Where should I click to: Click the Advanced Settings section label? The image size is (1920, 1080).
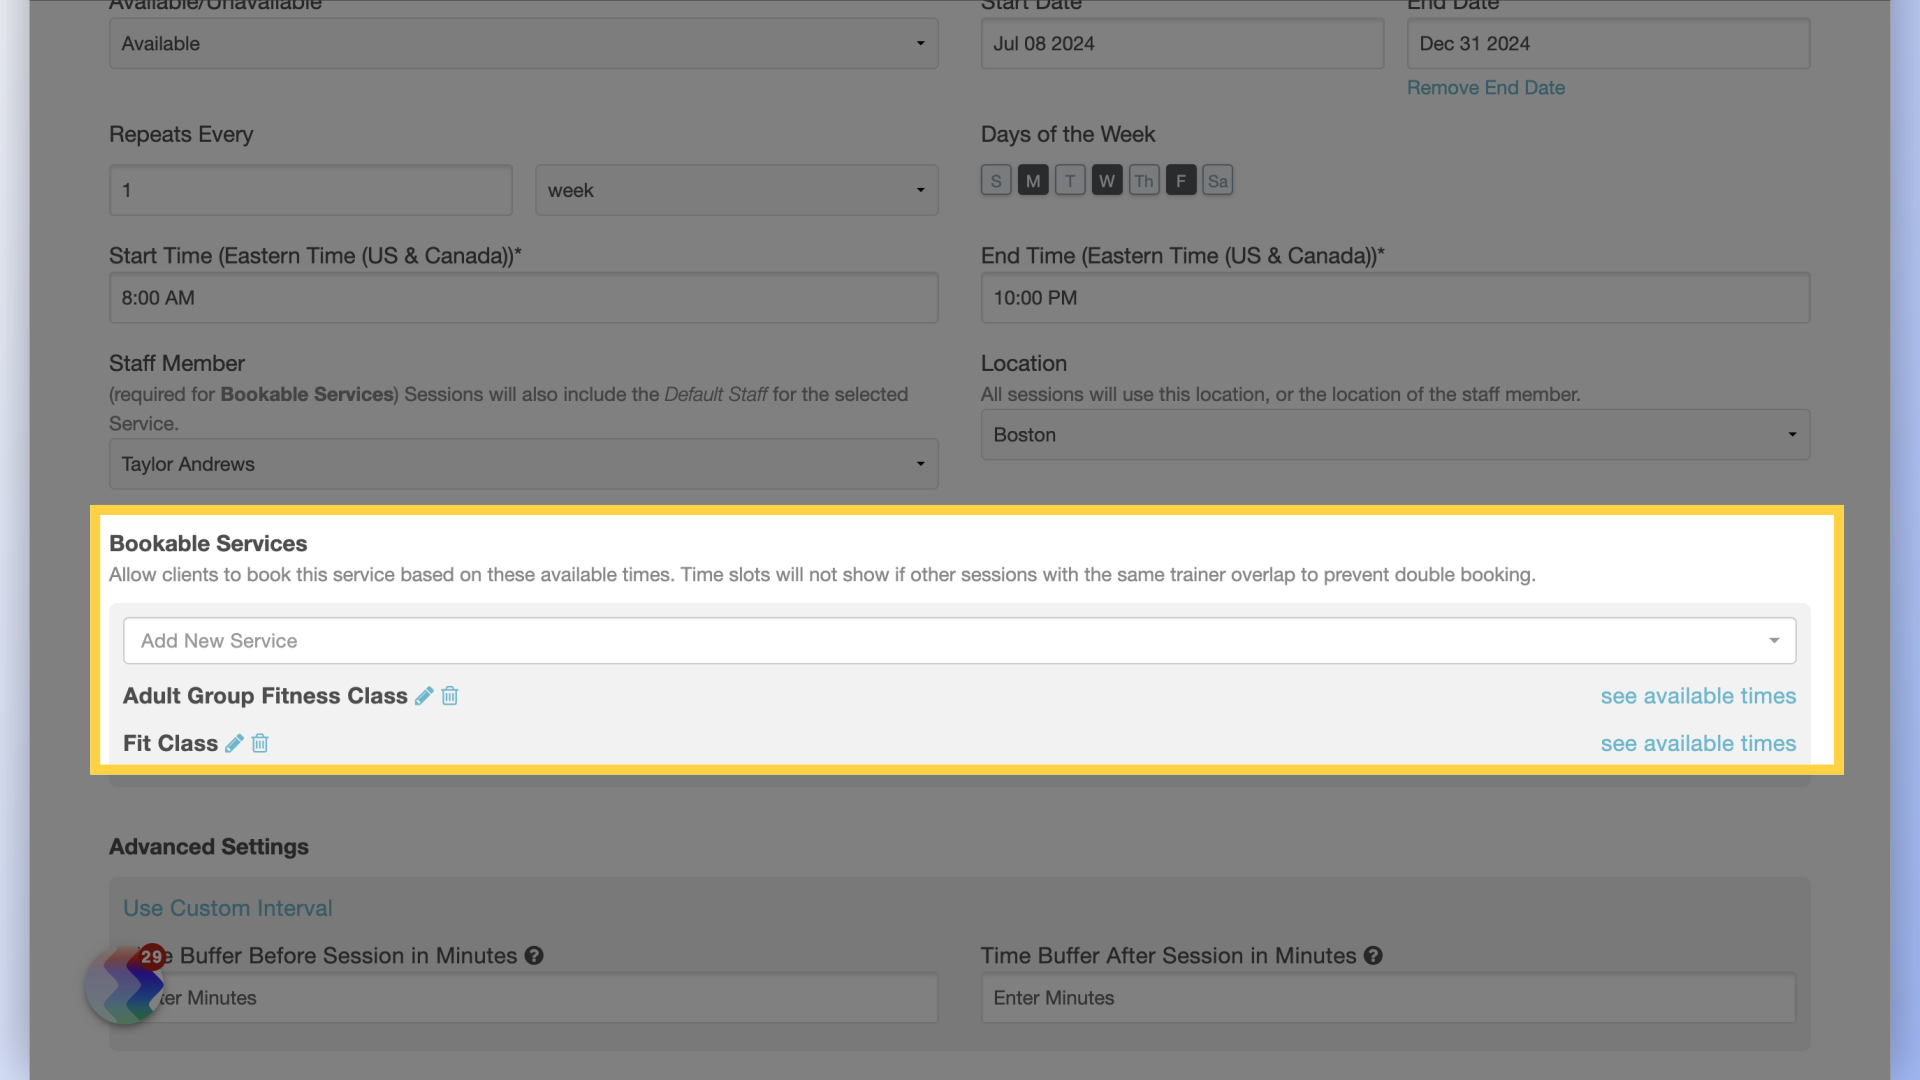pyautogui.click(x=208, y=845)
